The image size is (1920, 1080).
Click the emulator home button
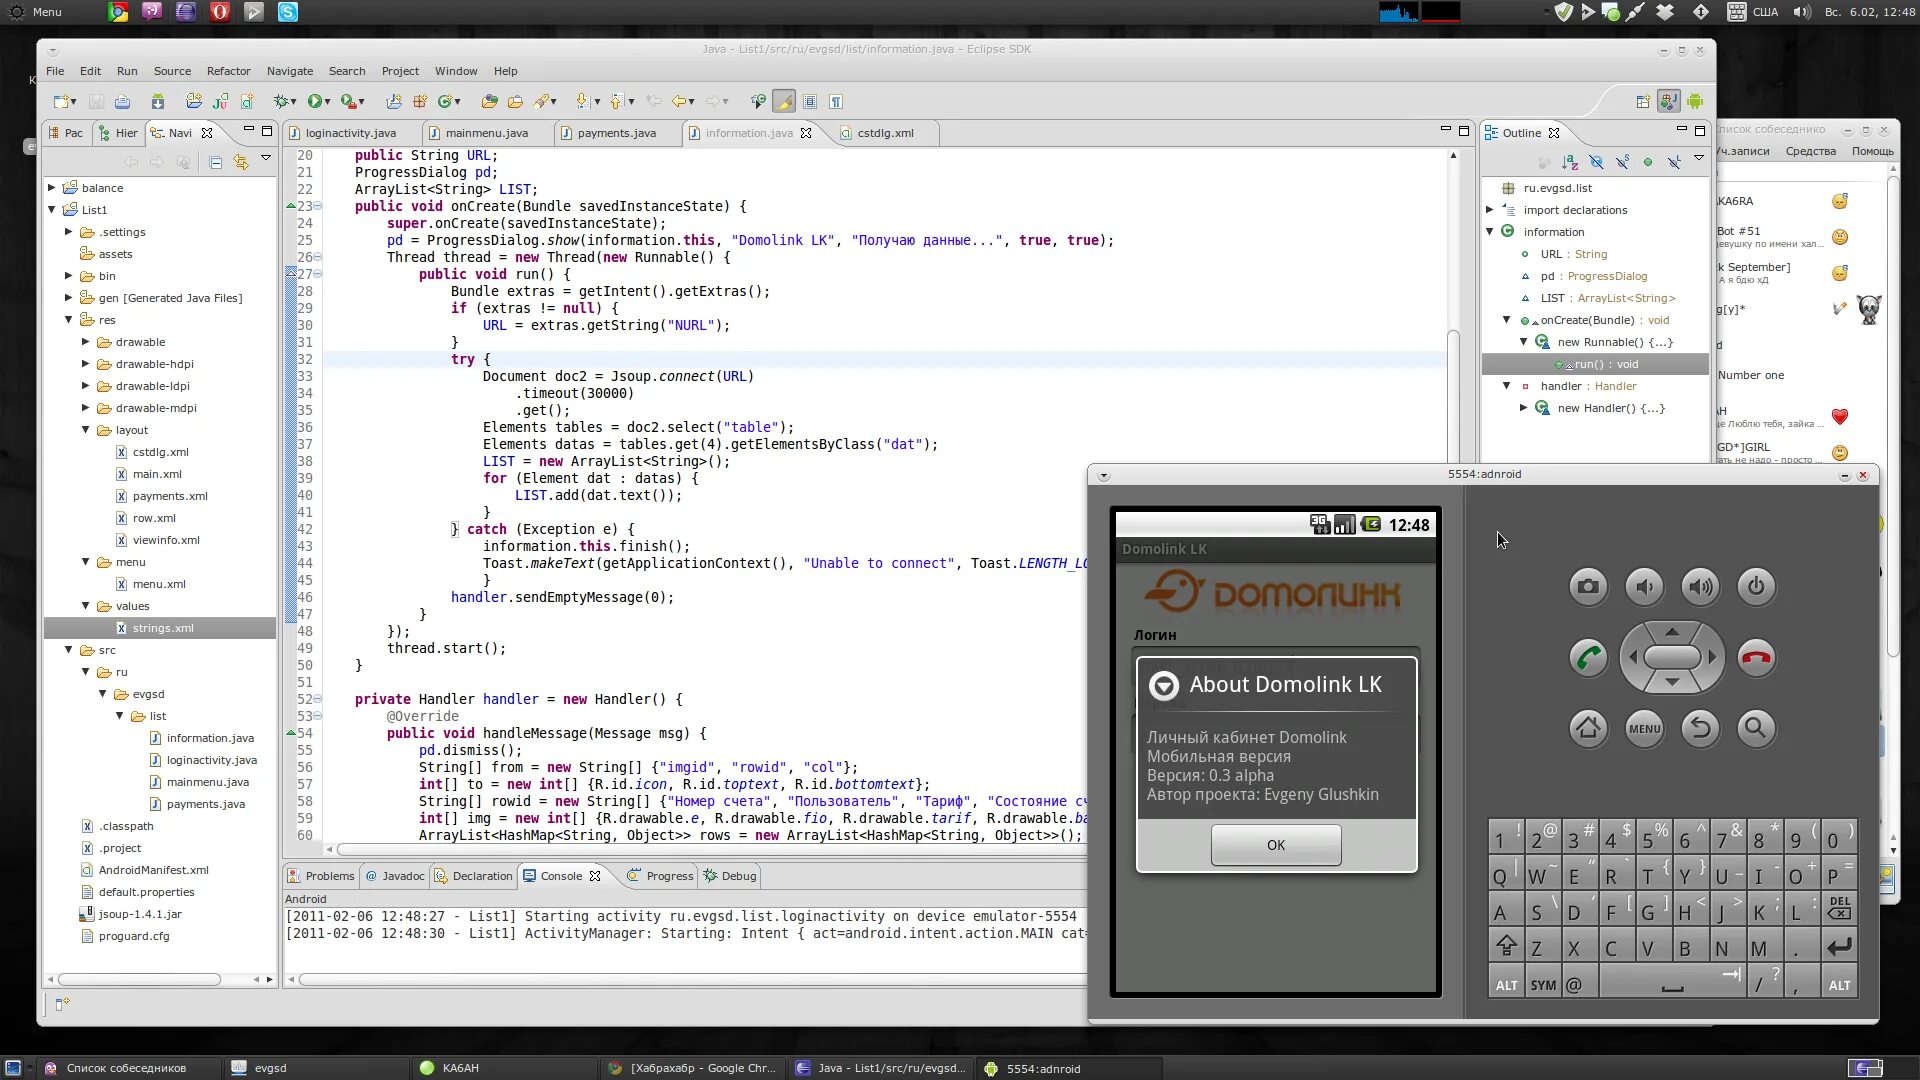(1588, 728)
